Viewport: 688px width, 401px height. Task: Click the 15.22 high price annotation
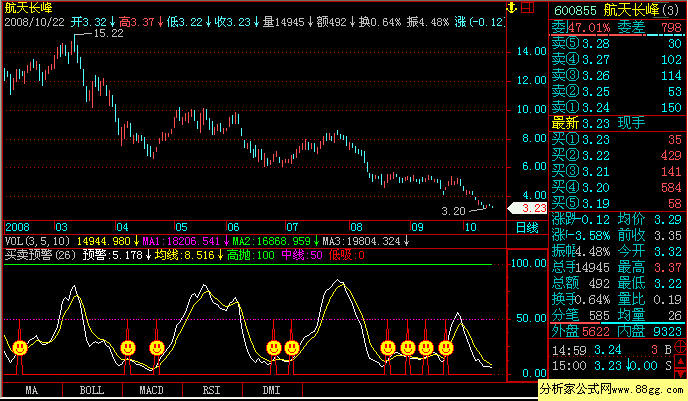point(108,33)
